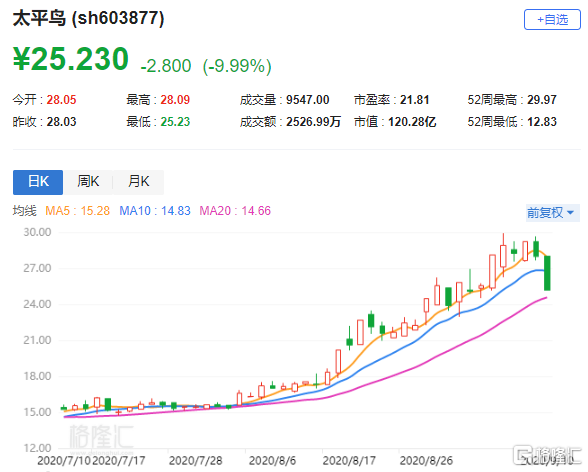Click the 均线 moving average label

[24, 211]
